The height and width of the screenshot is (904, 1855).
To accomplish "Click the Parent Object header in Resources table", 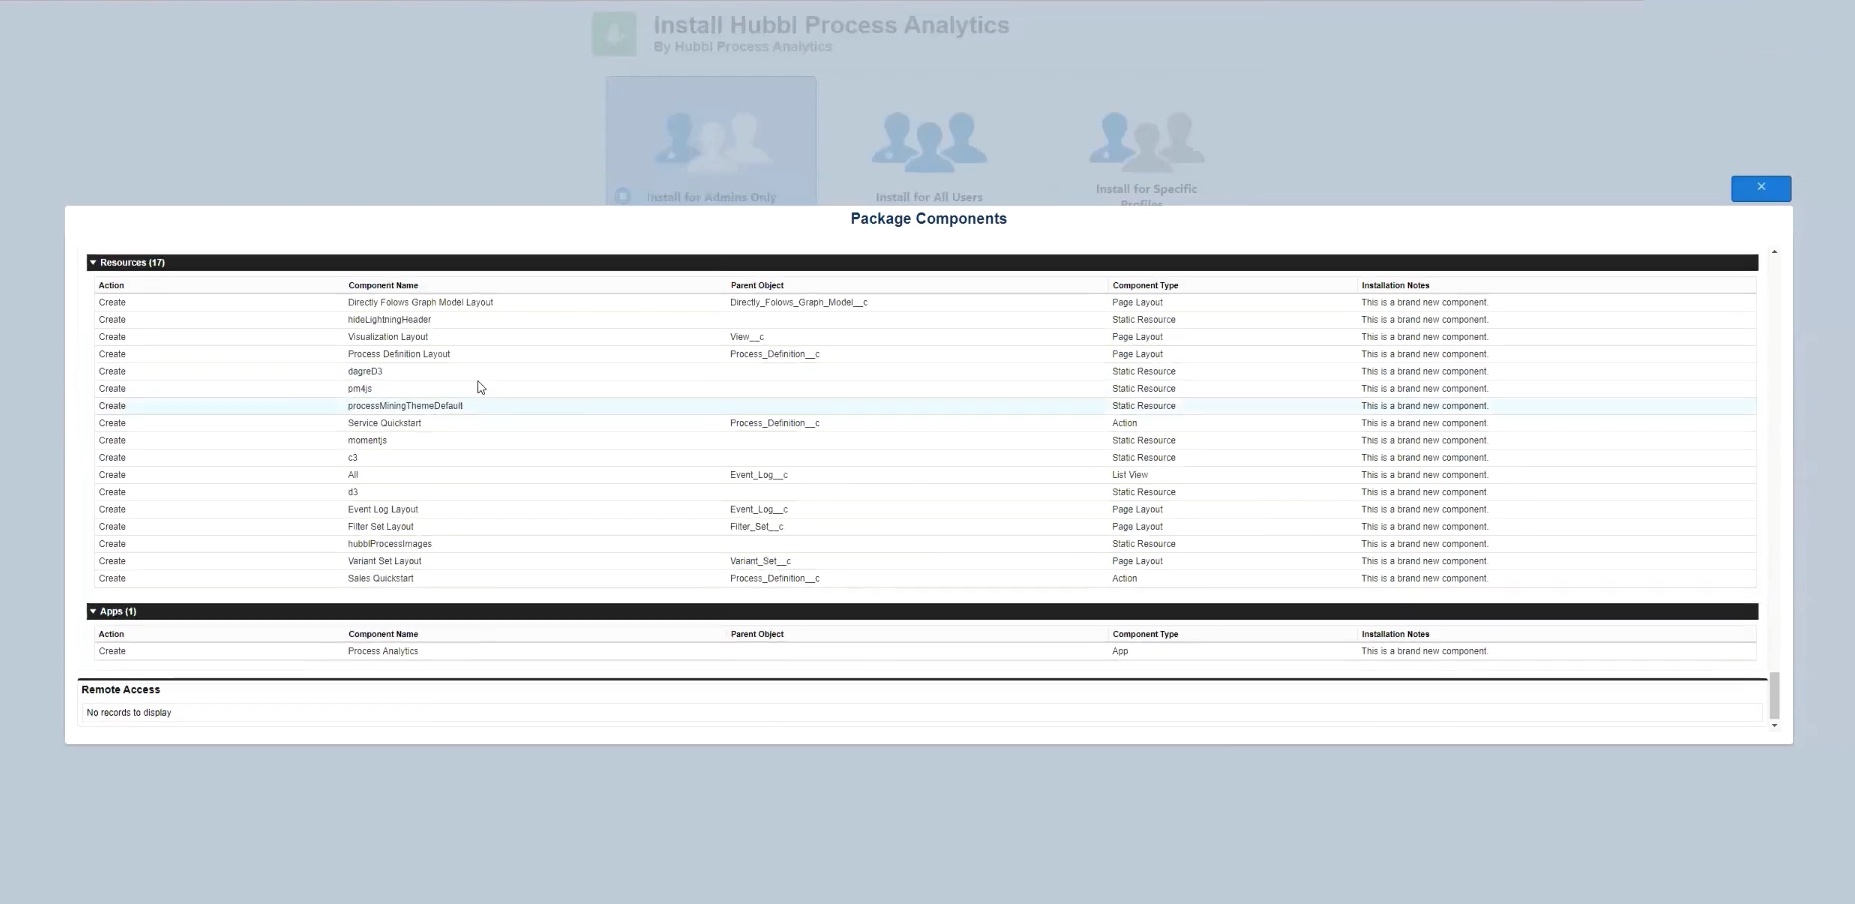I will [757, 285].
